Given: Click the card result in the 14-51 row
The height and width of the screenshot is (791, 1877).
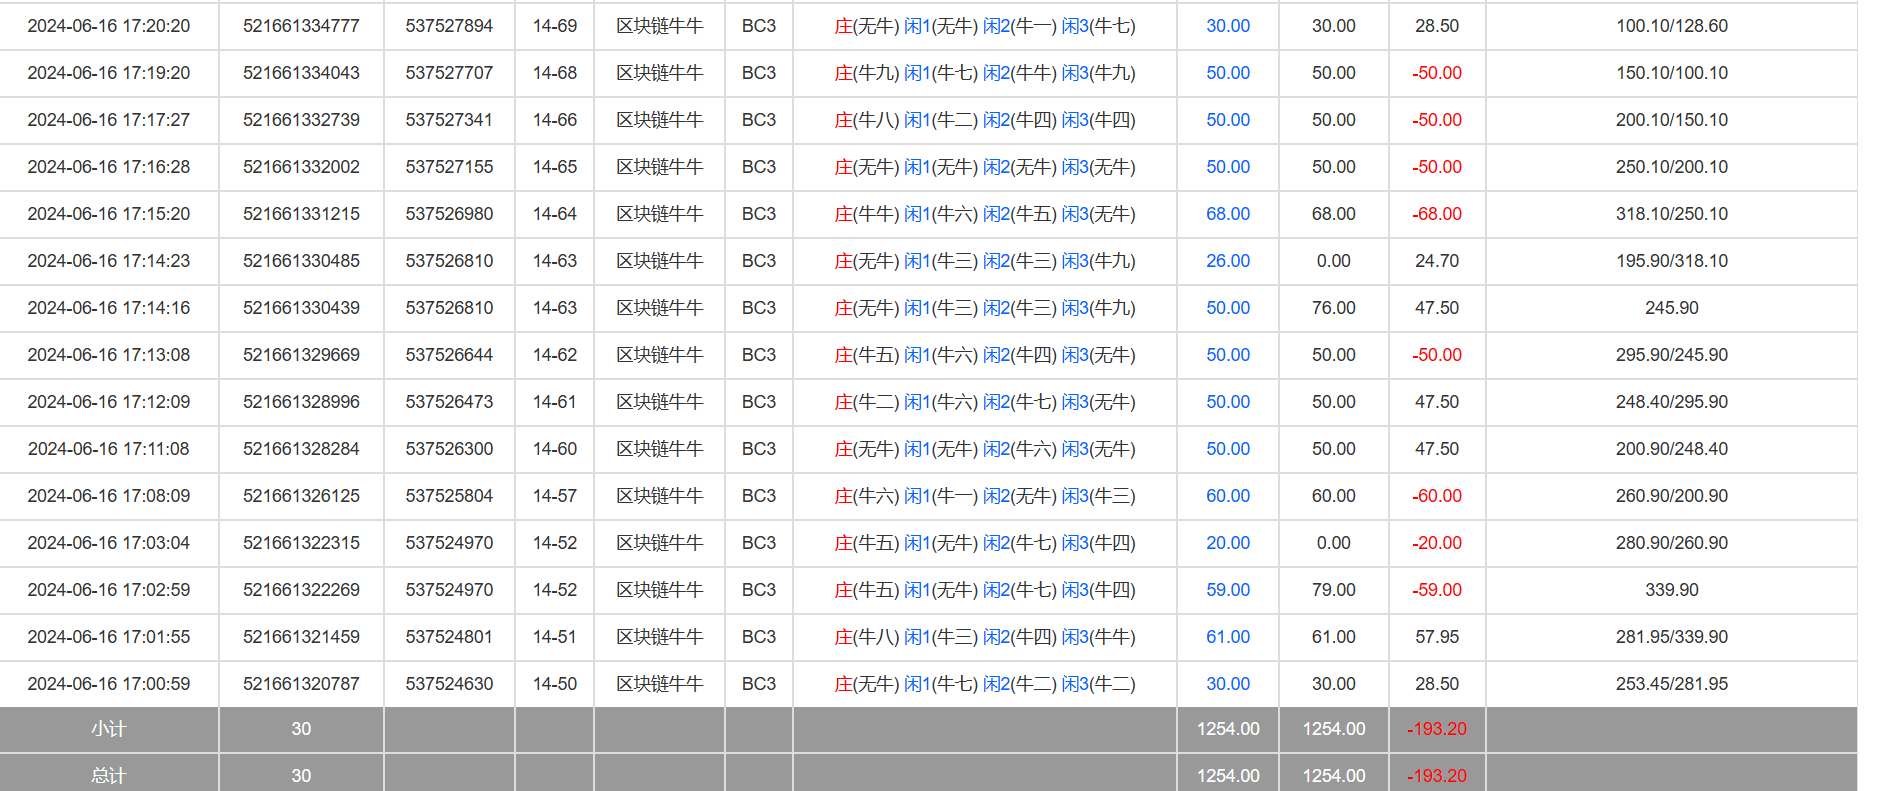Looking at the screenshot, I should click(x=984, y=637).
